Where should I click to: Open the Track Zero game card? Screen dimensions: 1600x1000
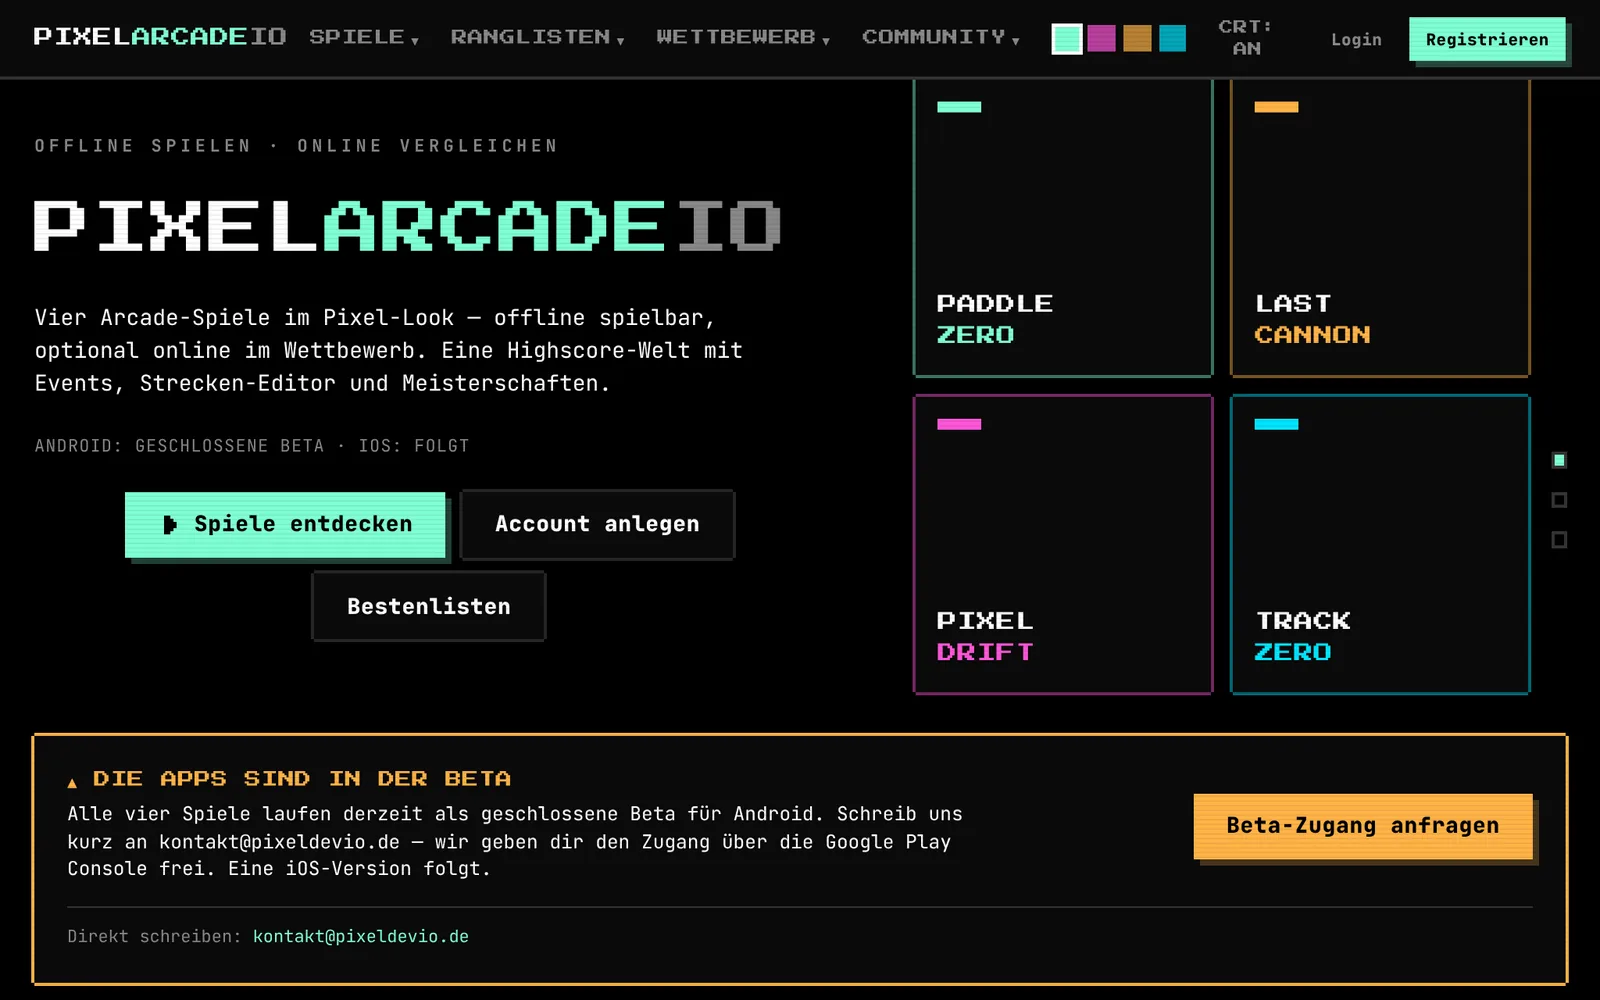coord(1380,544)
